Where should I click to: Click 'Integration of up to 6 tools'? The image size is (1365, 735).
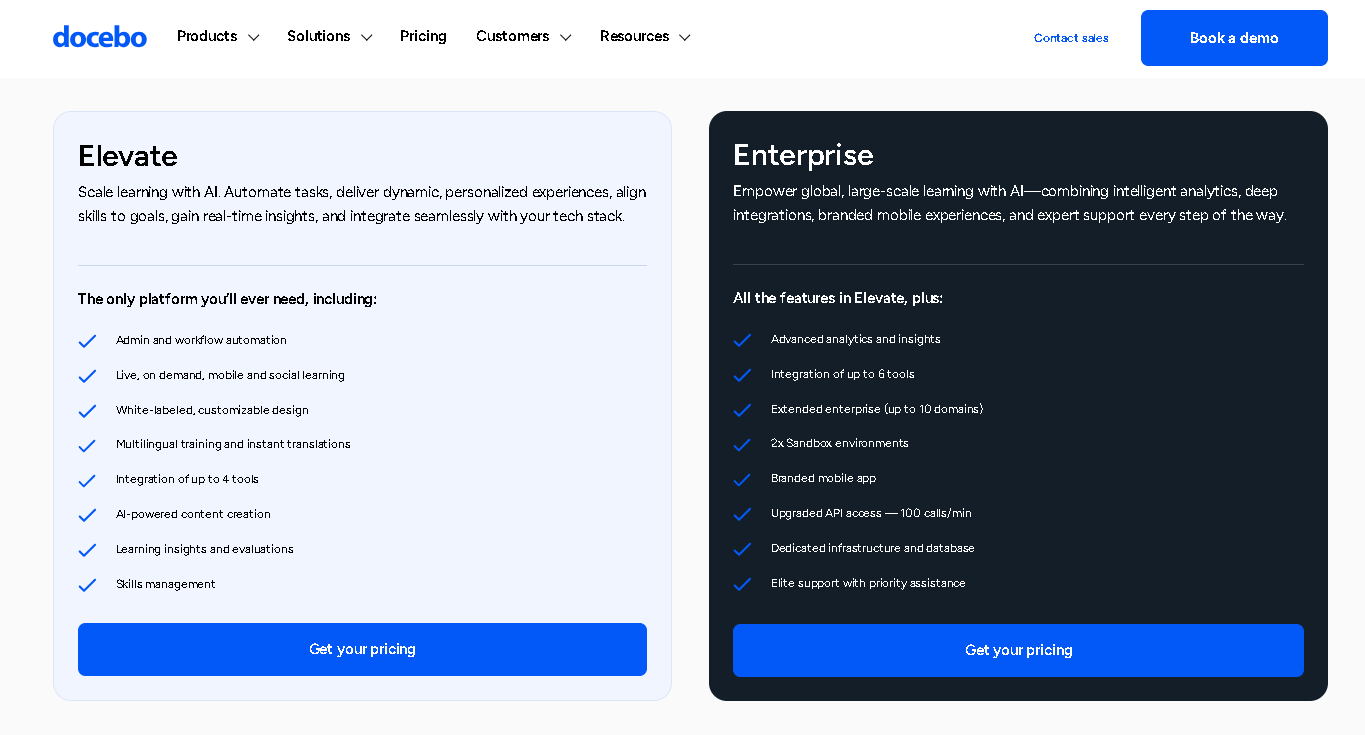click(x=843, y=374)
